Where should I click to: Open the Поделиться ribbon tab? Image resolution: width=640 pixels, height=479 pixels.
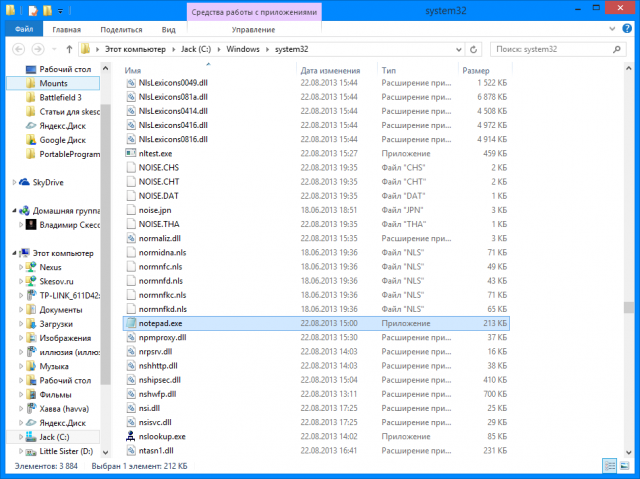coord(121,30)
